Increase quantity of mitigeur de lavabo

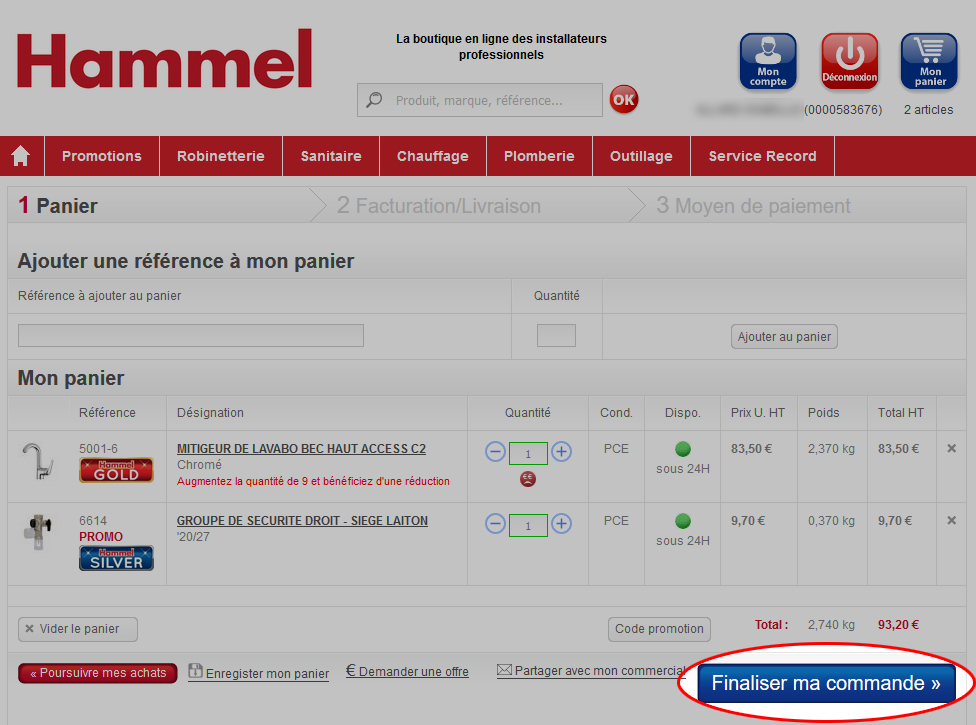[561, 452]
